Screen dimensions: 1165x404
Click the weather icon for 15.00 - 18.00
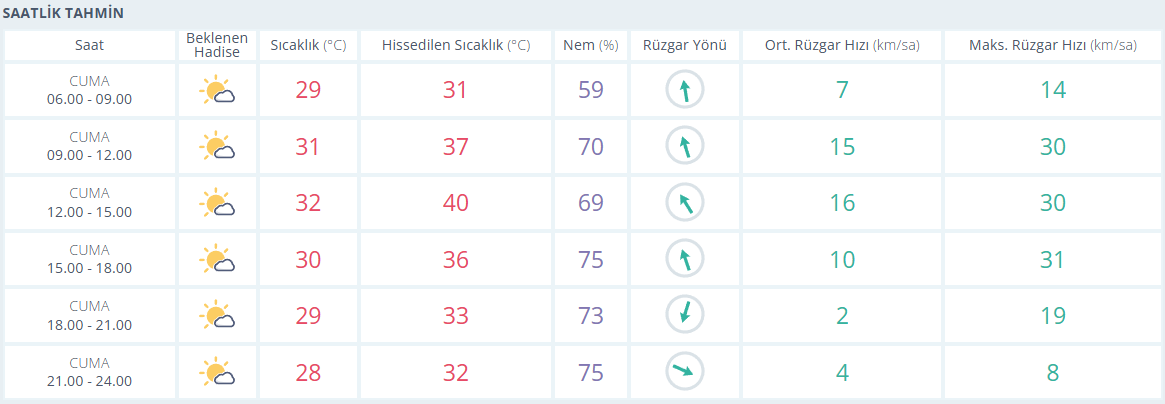click(x=217, y=259)
